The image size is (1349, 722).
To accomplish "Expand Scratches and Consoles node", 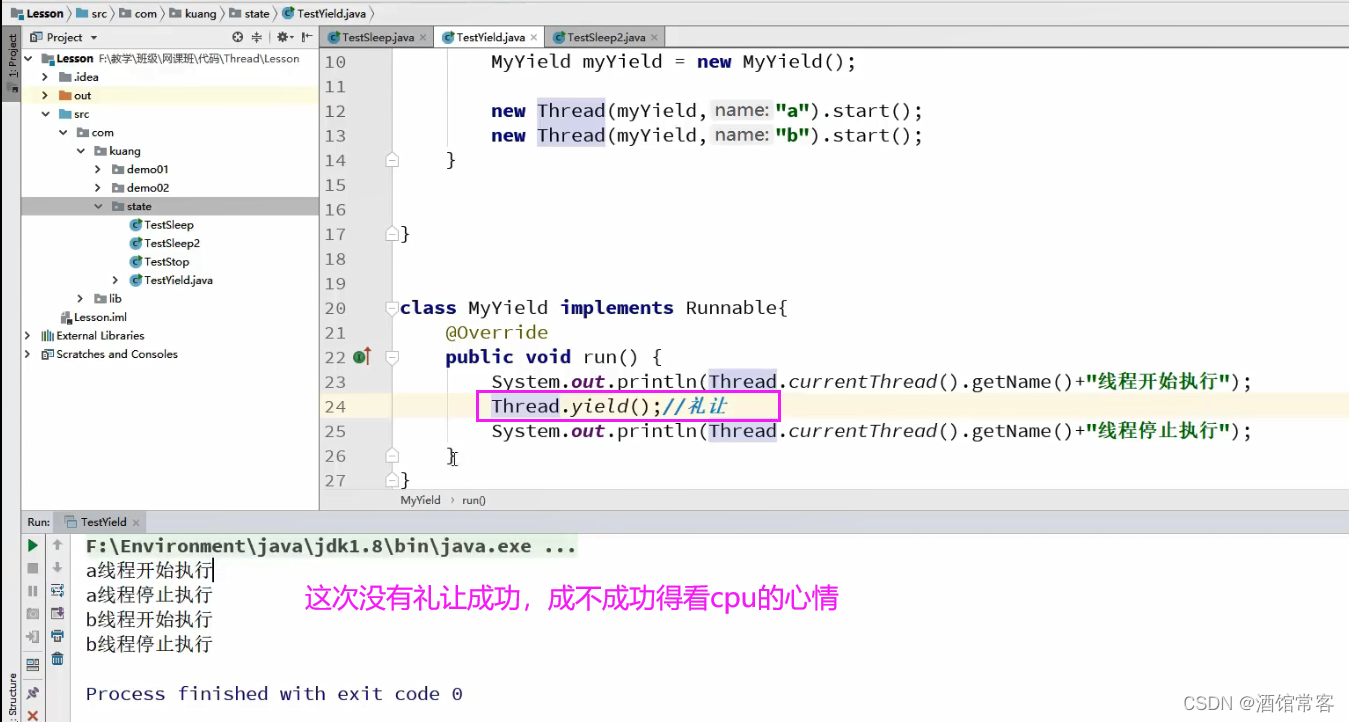I will (x=27, y=354).
